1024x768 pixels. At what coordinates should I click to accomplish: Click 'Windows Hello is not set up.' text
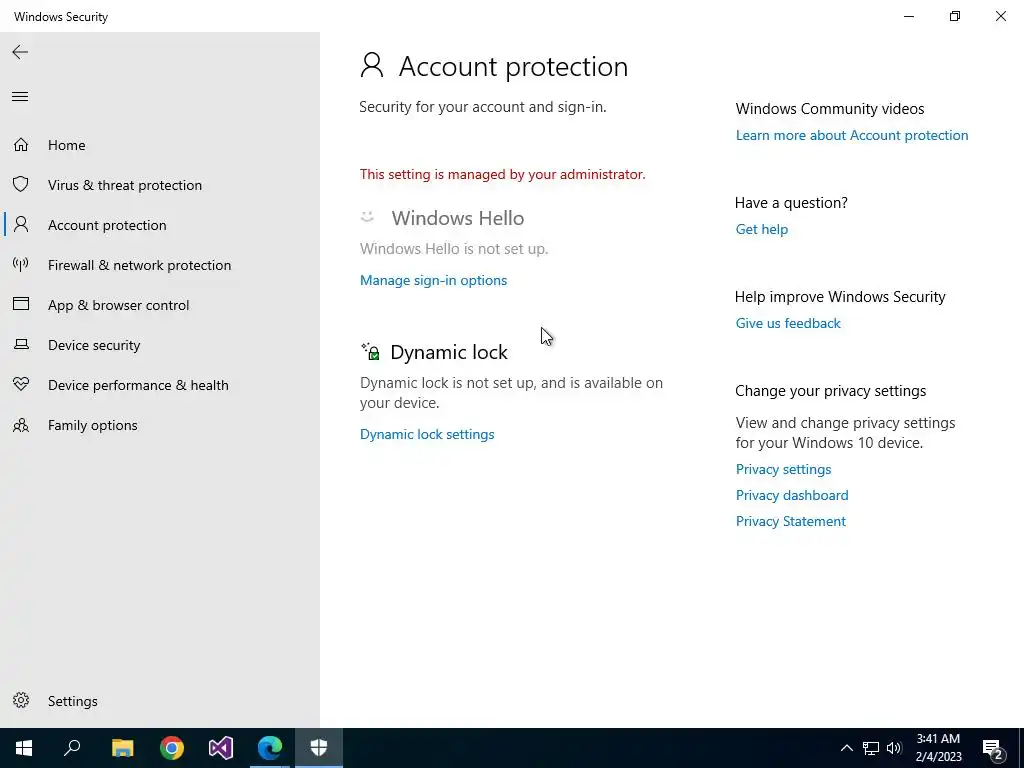click(x=454, y=249)
